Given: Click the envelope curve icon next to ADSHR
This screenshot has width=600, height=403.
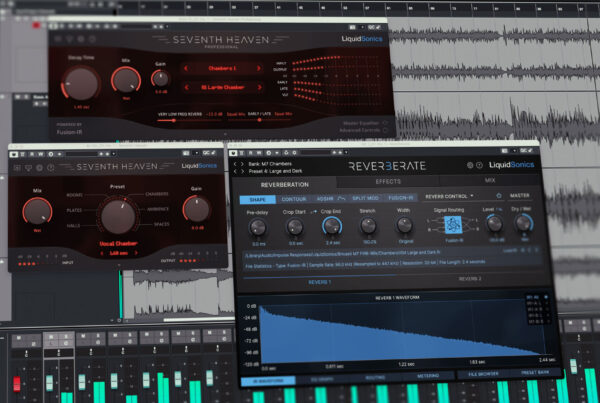Looking at the screenshot, I should point(342,198).
